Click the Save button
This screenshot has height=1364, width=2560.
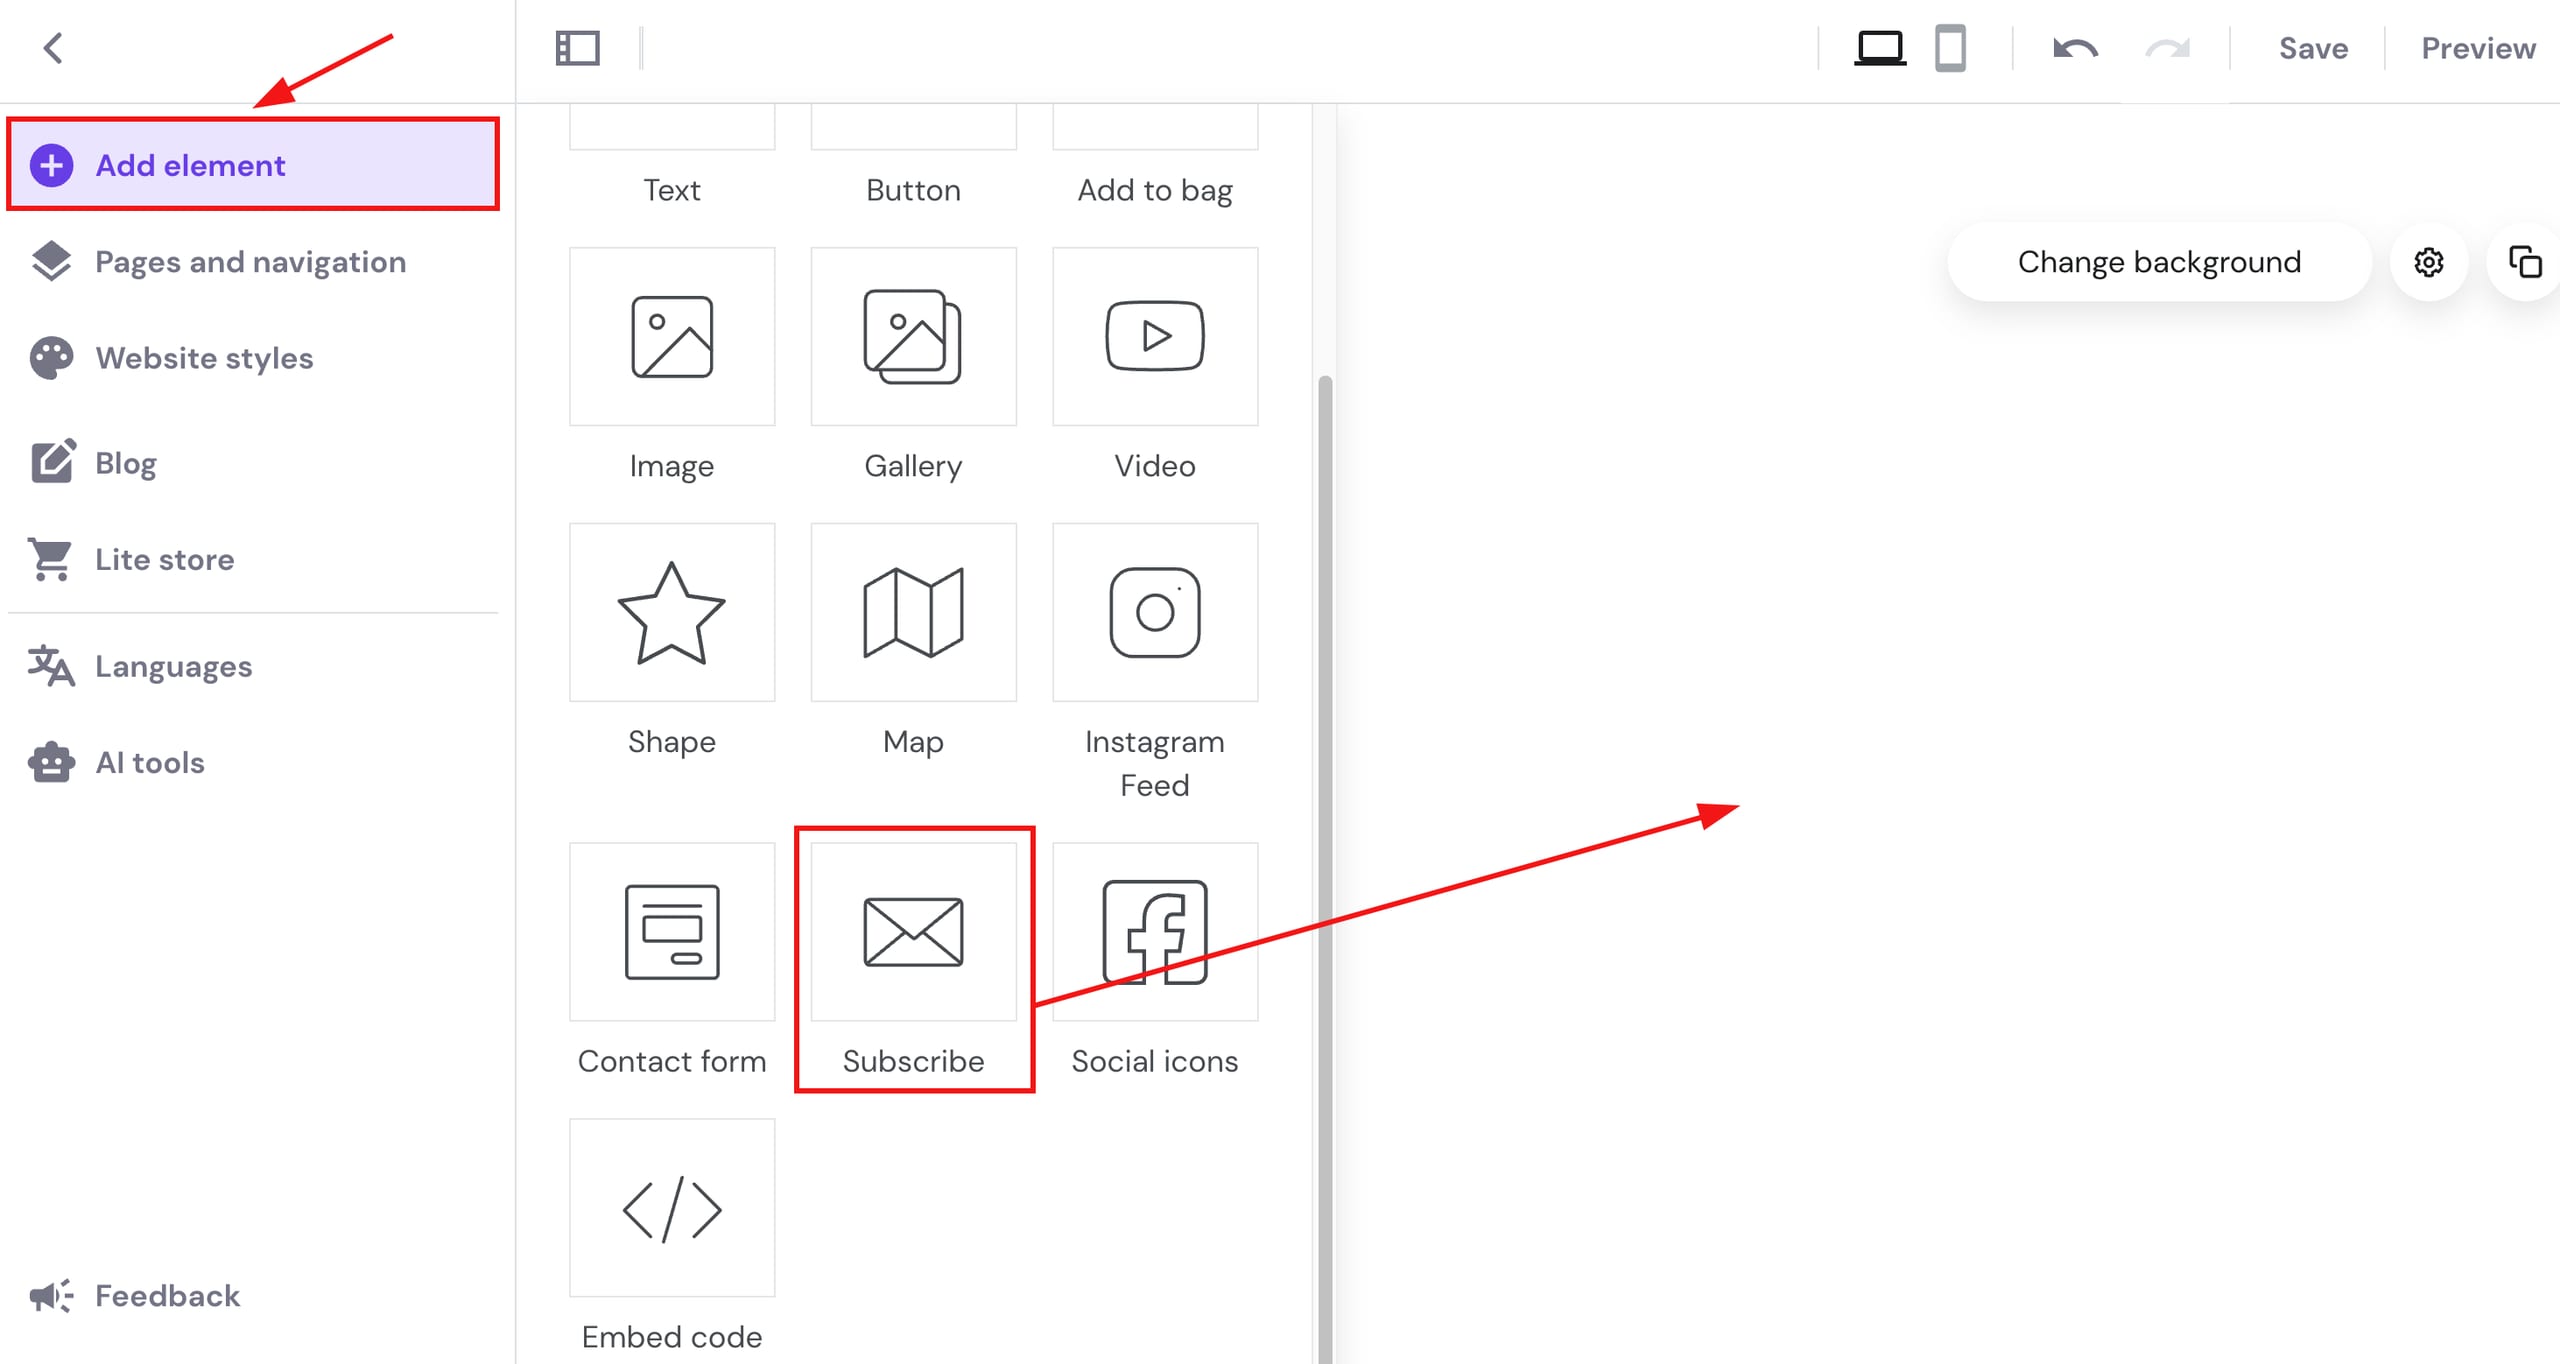(2313, 48)
